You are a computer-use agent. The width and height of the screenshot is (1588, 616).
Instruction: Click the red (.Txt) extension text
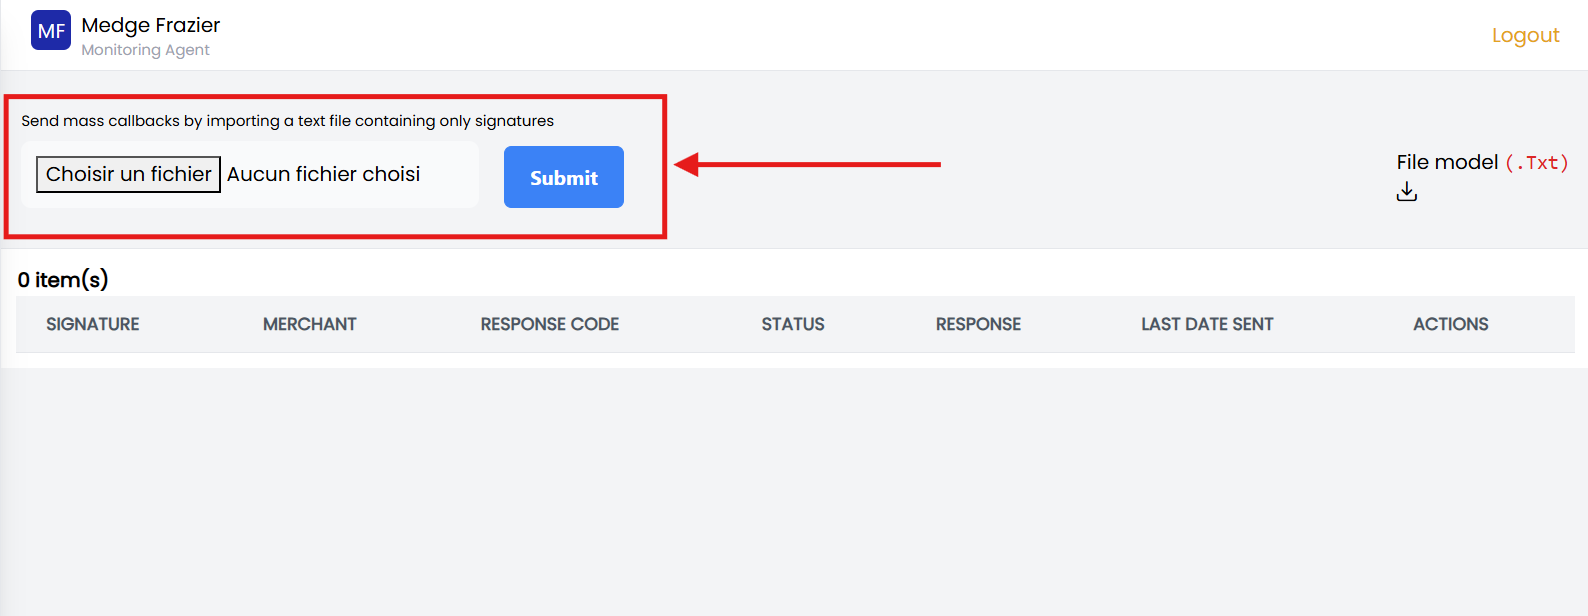point(1537,163)
